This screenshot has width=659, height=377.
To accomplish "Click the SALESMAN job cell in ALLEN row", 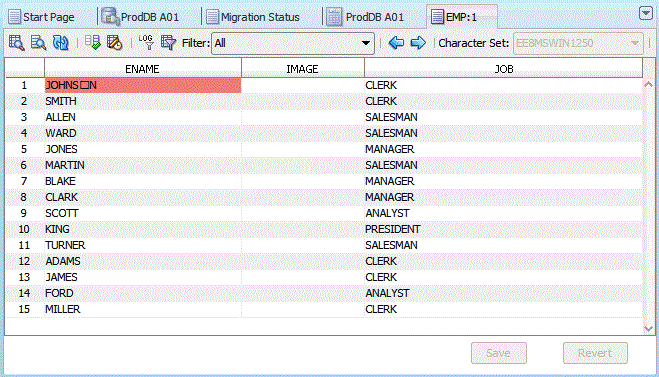I will [x=503, y=117].
